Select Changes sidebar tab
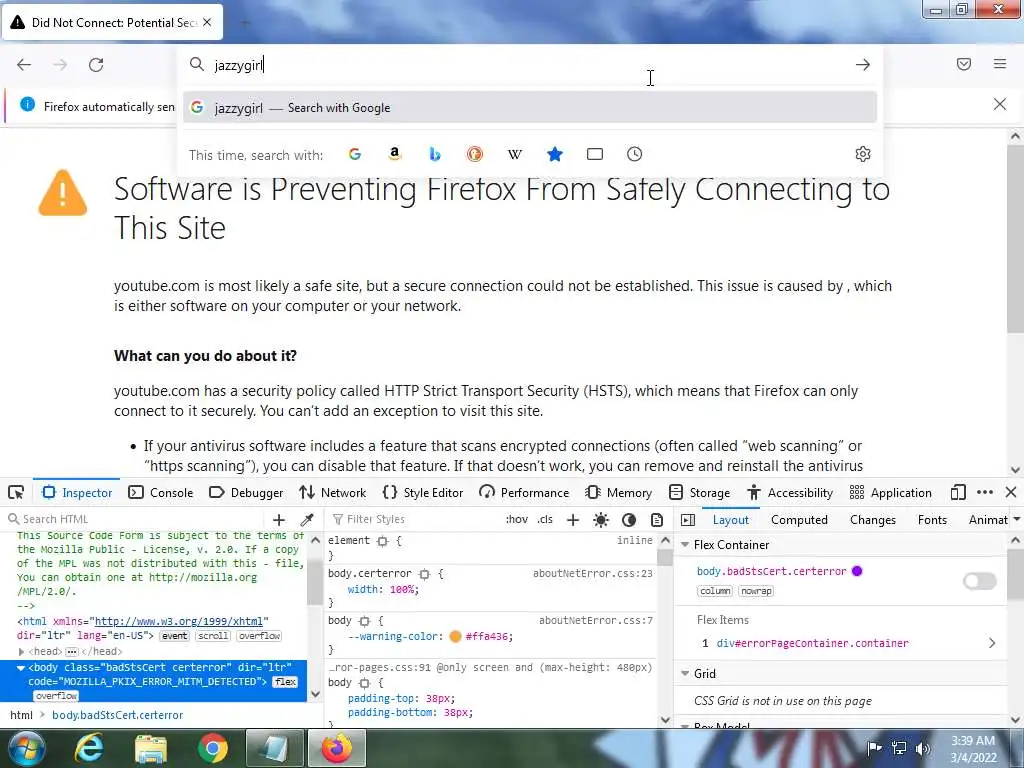 tap(872, 520)
